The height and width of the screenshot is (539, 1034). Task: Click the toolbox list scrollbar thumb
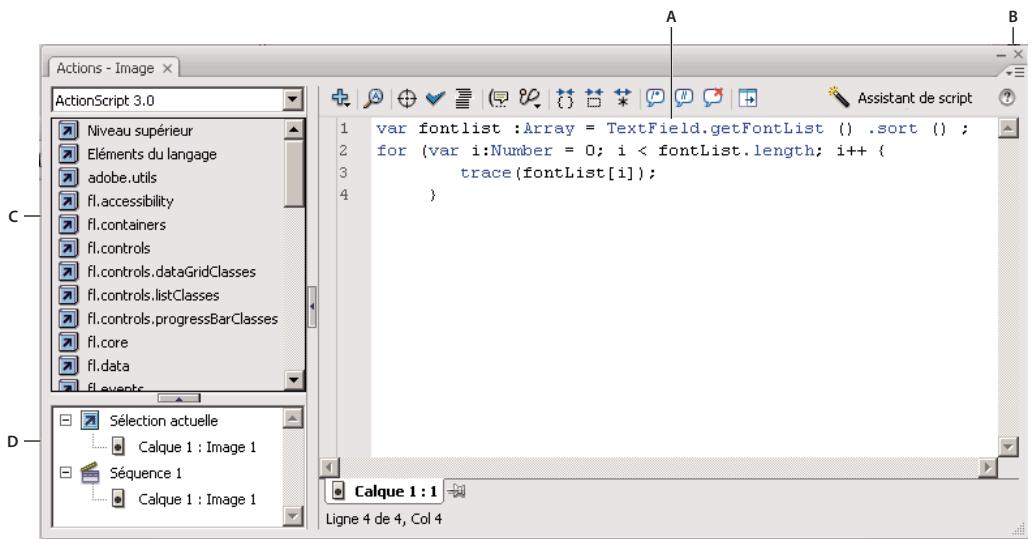[293, 173]
